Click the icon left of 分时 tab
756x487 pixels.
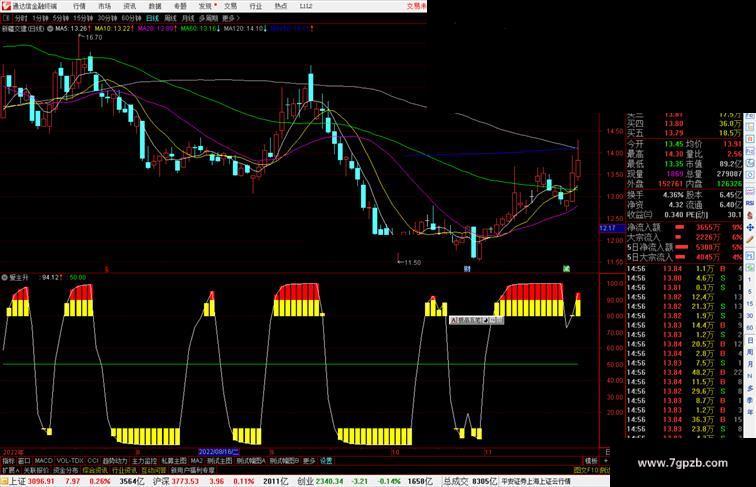[x=6, y=18]
